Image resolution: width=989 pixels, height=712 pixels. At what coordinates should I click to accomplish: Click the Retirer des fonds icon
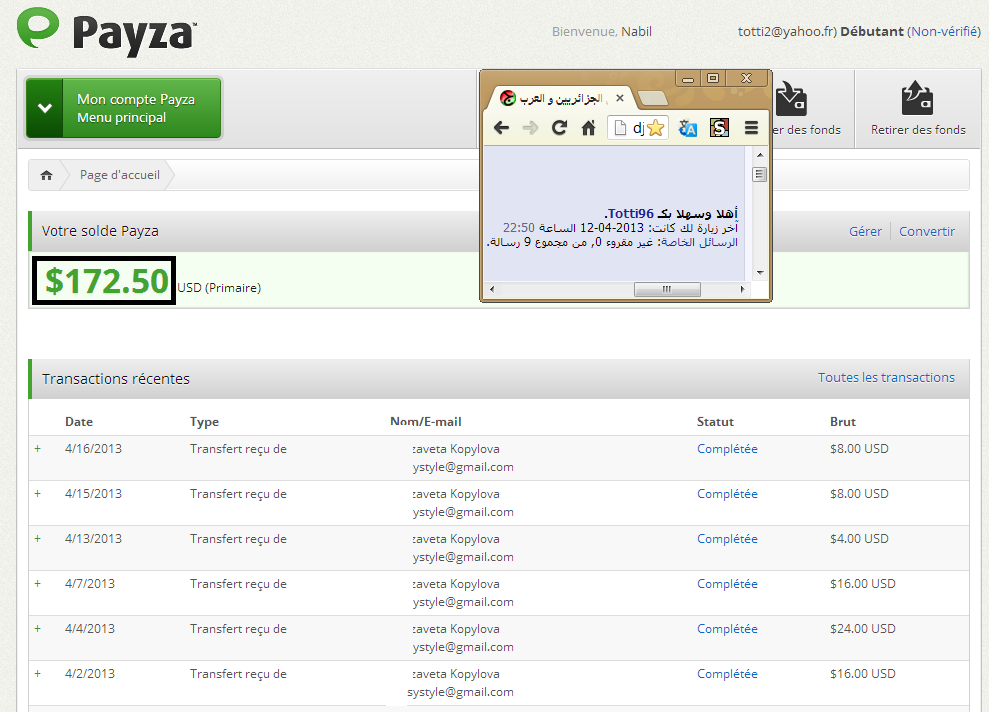[918, 98]
